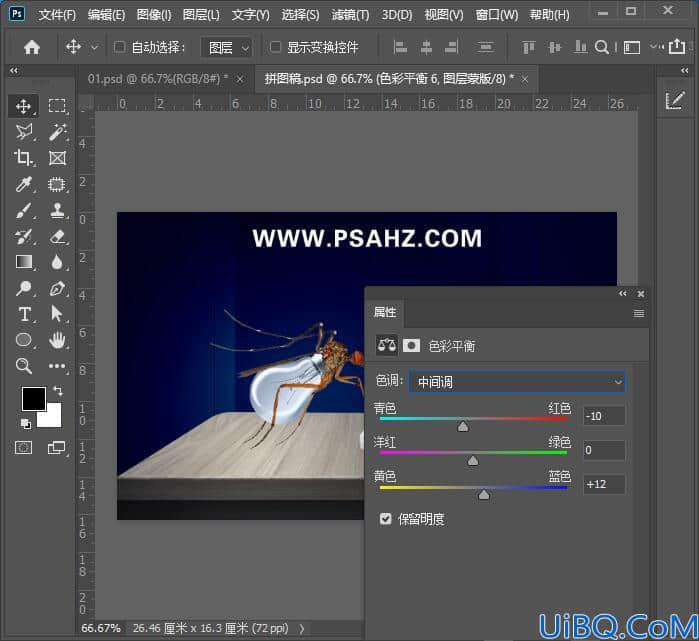The height and width of the screenshot is (641, 699).
Task: Click the 青色-红色 value field showing -10
Action: pos(604,416)
